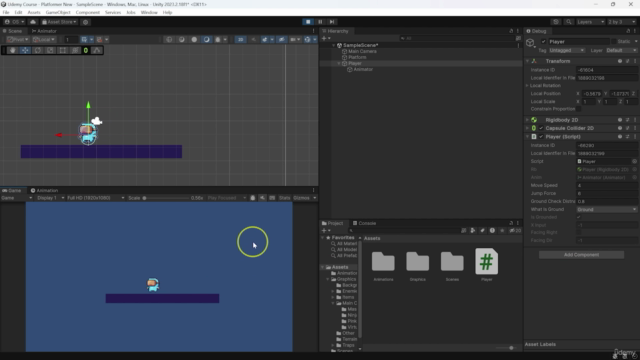Open the settings gear in top toolbar

pyautogui.click(x=85, y=22)
